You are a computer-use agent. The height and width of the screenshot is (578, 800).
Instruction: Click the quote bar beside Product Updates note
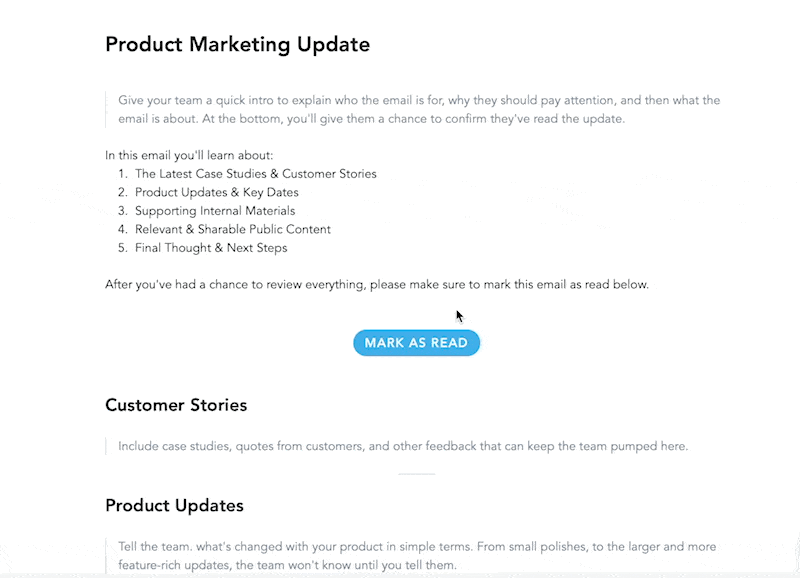[106, 556]
